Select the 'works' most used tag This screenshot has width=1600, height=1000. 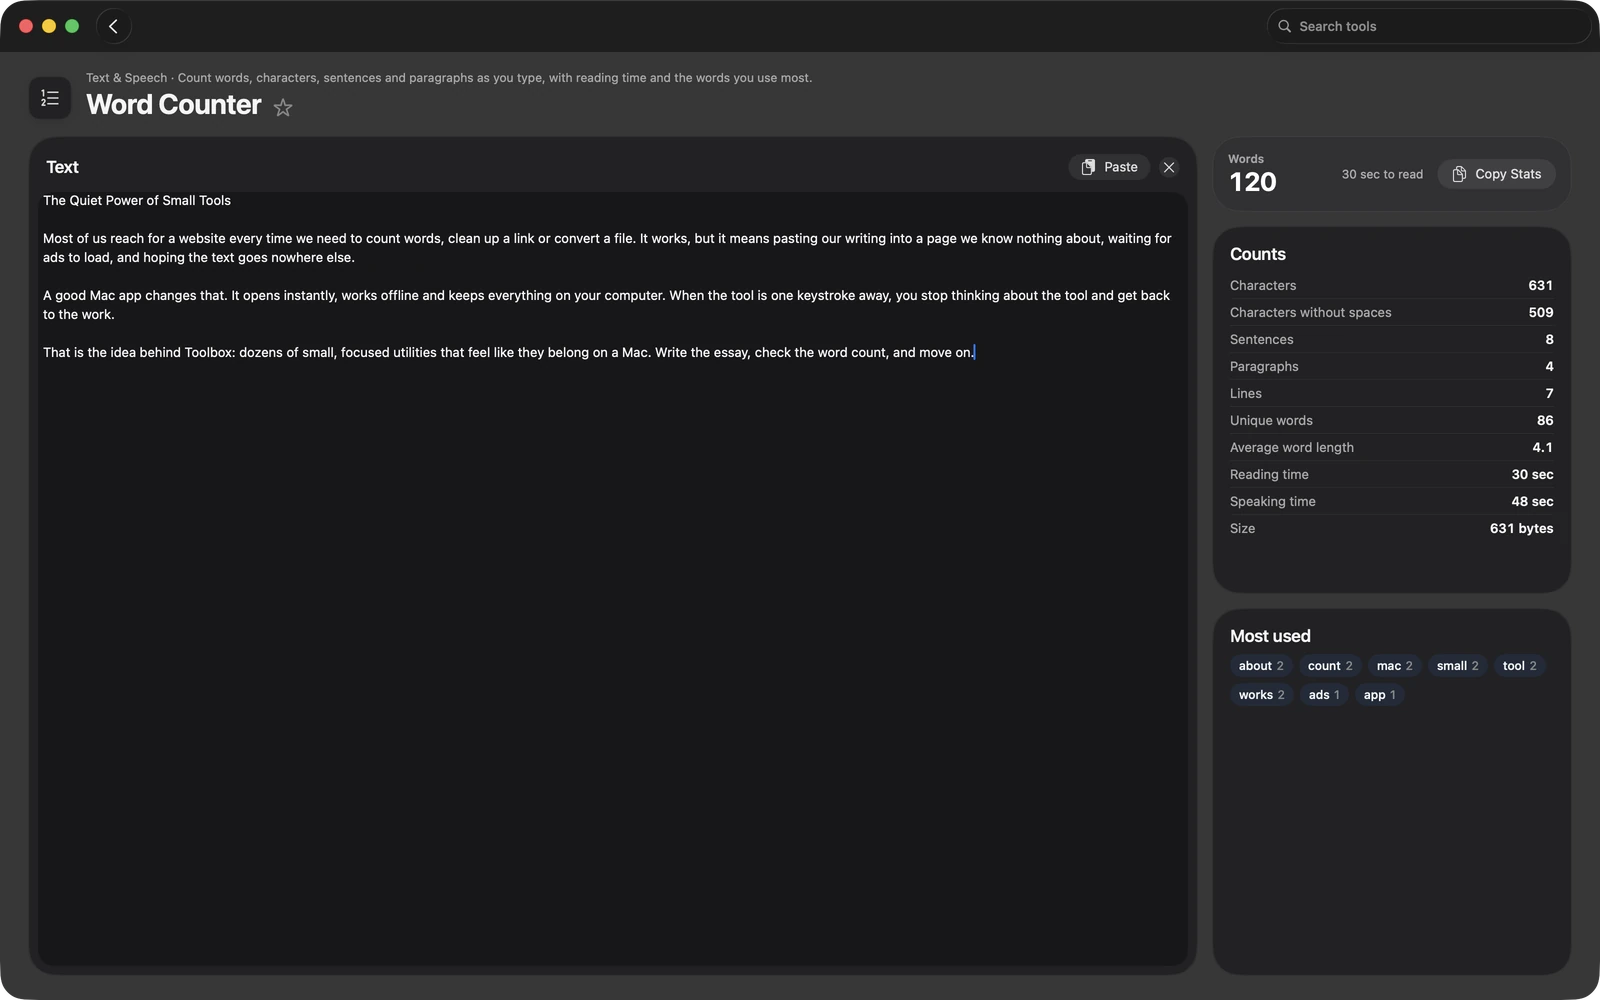click(x=1262, y=695)
